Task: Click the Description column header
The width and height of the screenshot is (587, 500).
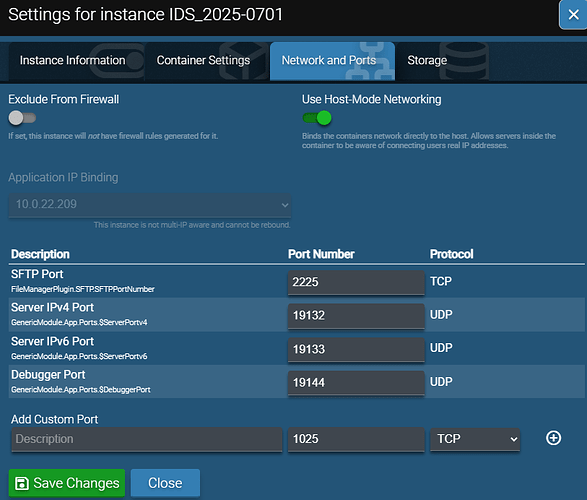Action: [x=40, y=254]
